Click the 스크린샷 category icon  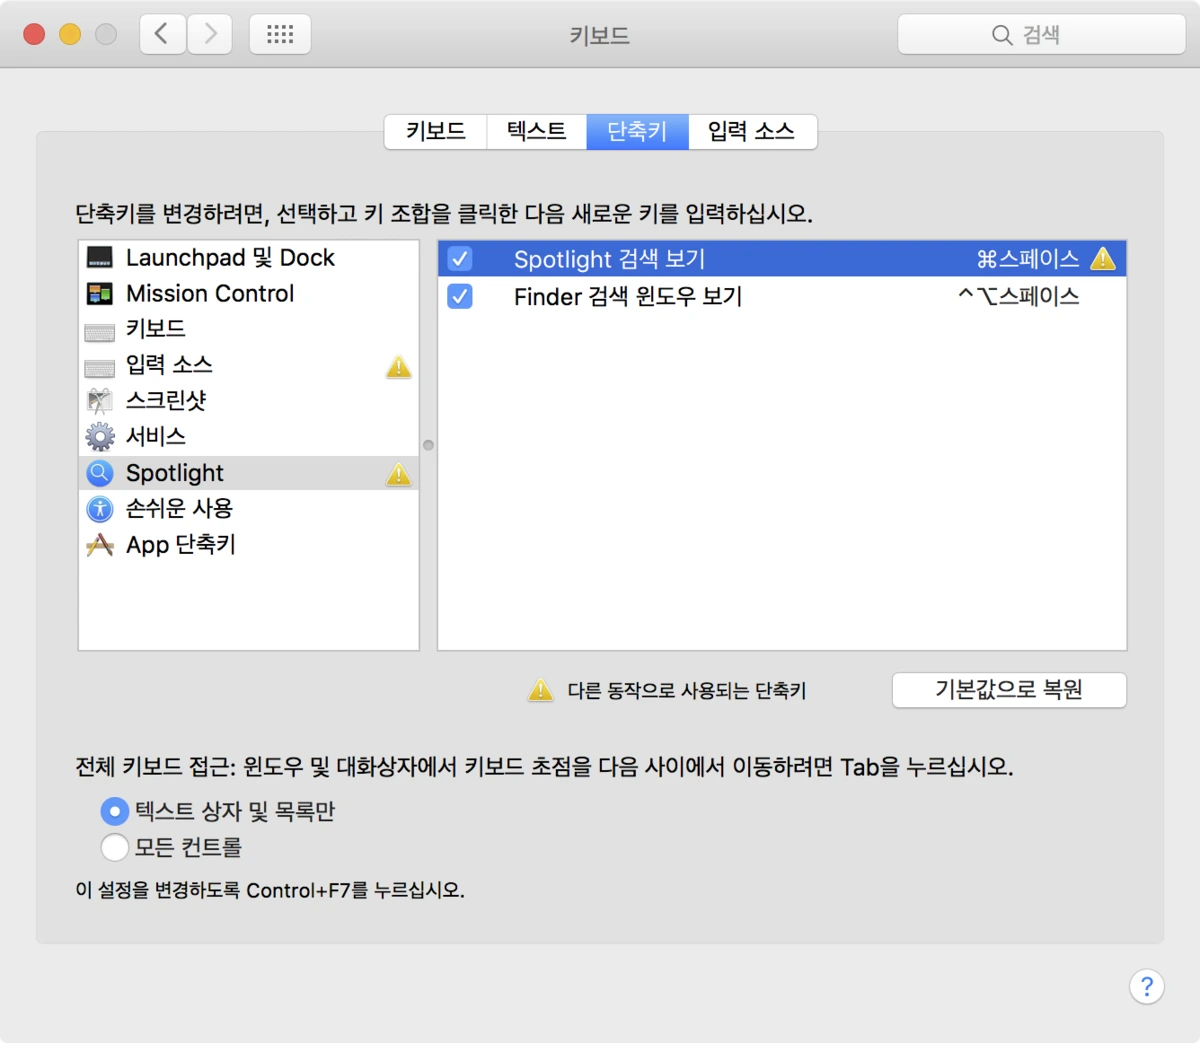(x=100, y=401)
